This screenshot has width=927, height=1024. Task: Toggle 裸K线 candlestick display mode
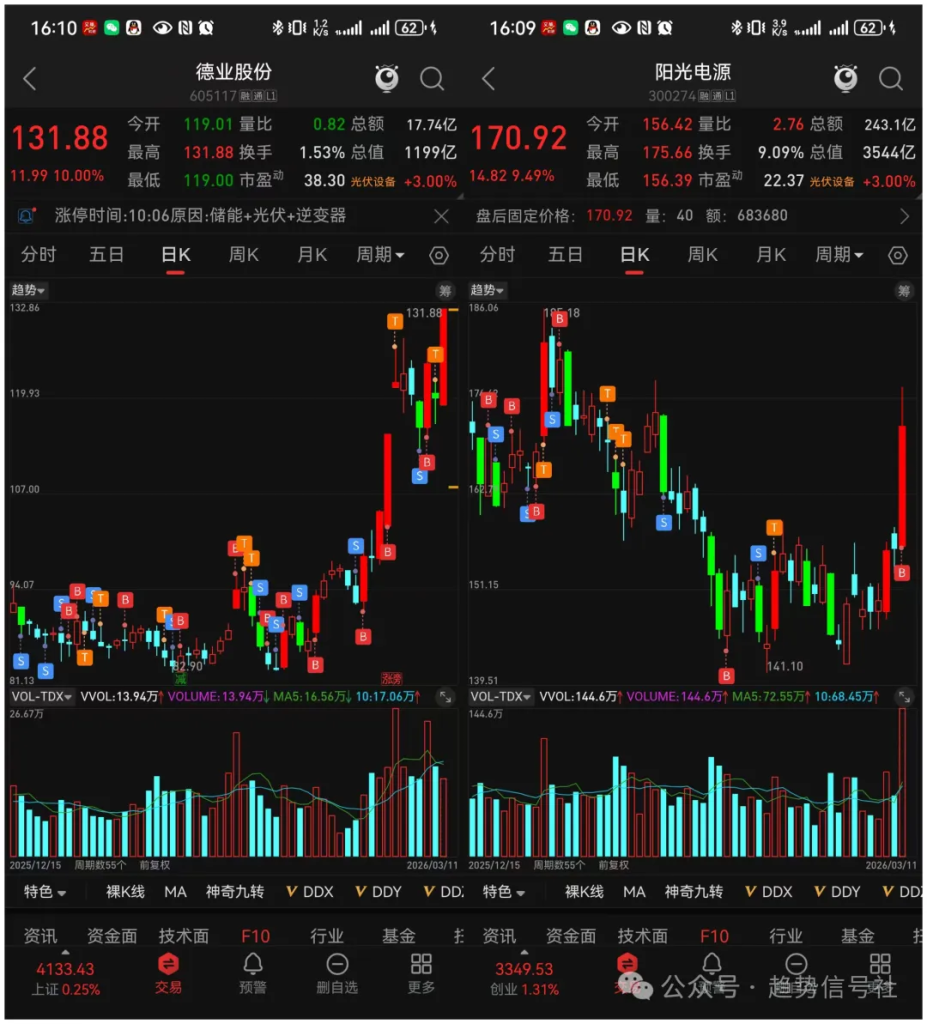[123, 892]
